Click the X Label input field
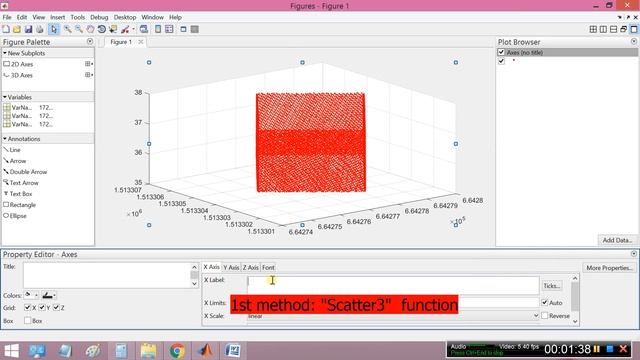640x360 pixels. (393, 285)
